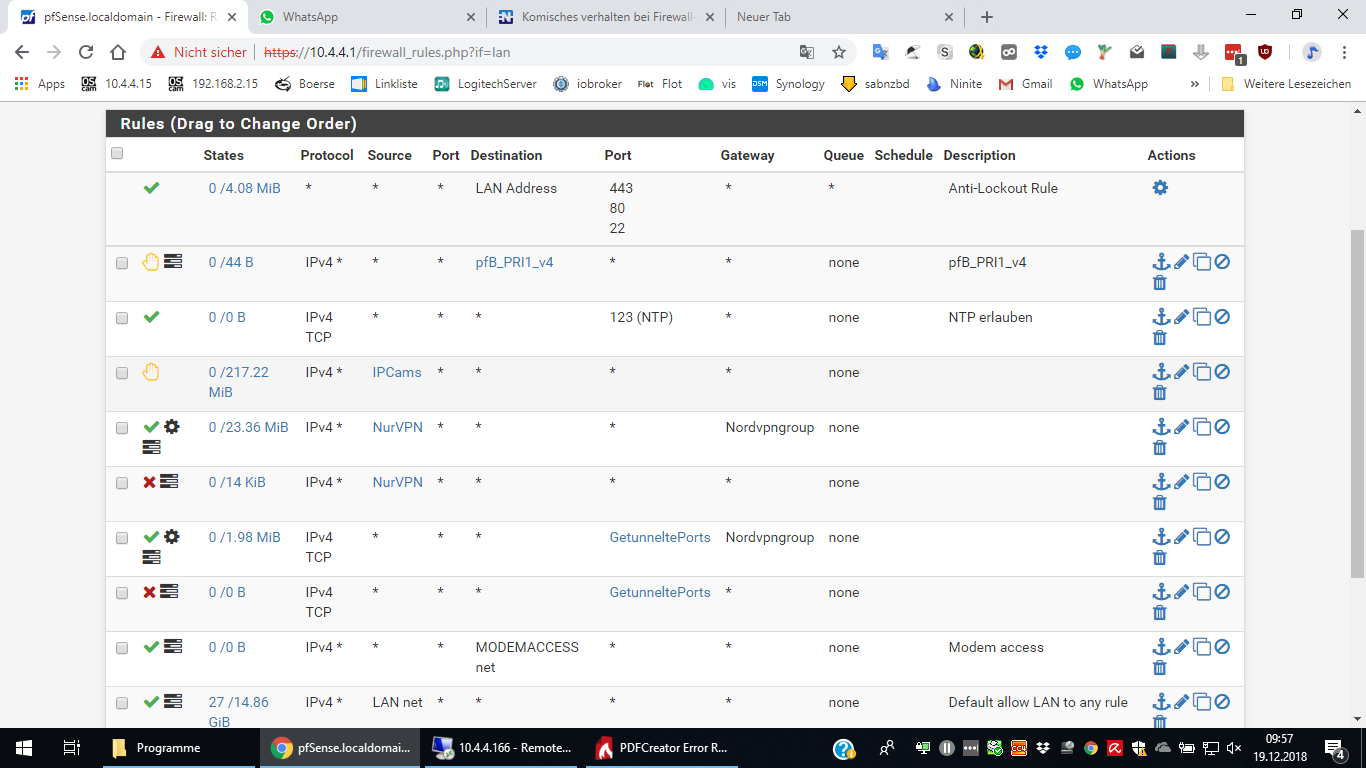Reload the page with the browser refresh button
The width and height of the screenshot is (1366, 768).
[86, 52]
